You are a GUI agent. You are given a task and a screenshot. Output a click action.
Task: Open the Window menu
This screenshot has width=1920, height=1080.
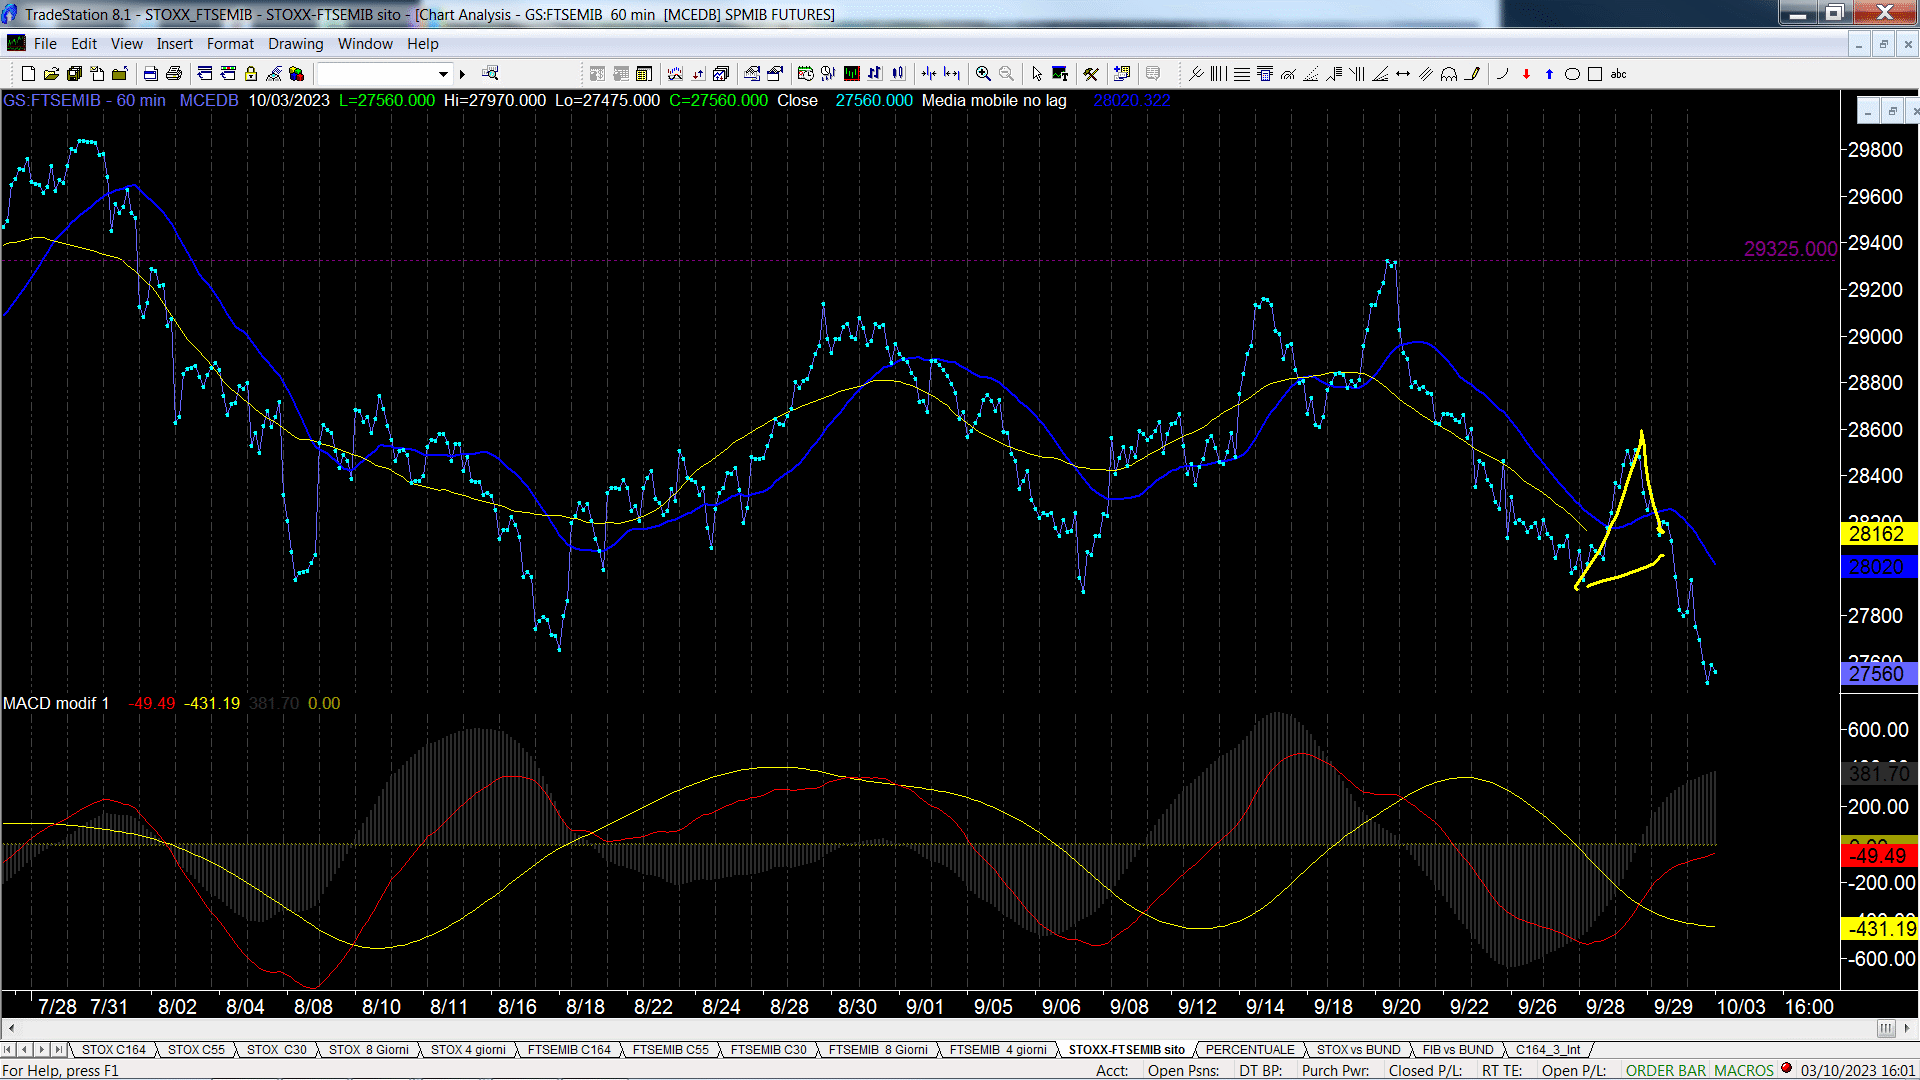(365, 43)
